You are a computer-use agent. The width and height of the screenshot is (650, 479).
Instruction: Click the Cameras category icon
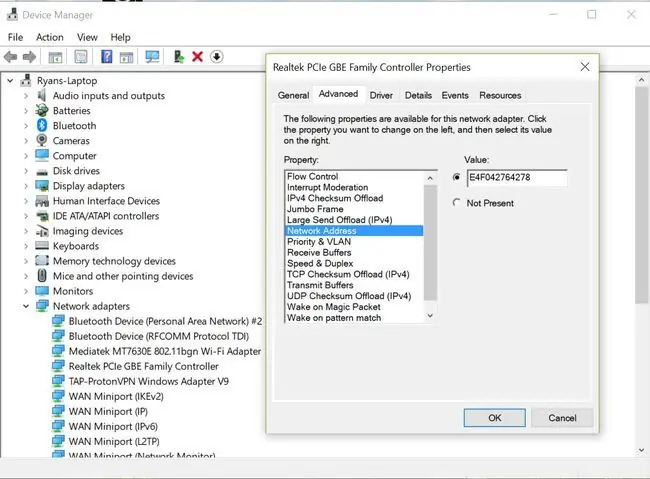[x=42, y=140]
